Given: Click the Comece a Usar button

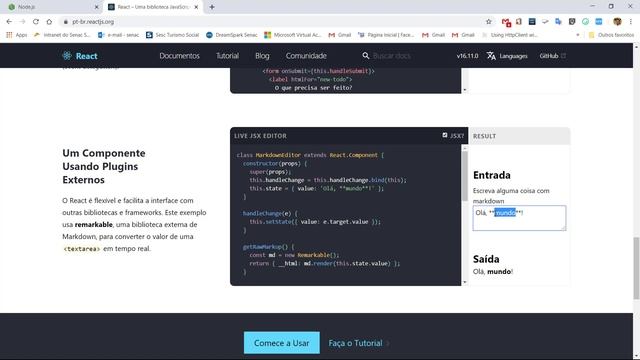Looking at the screenshot, I should pyautogui.click(x=282, y=343).
